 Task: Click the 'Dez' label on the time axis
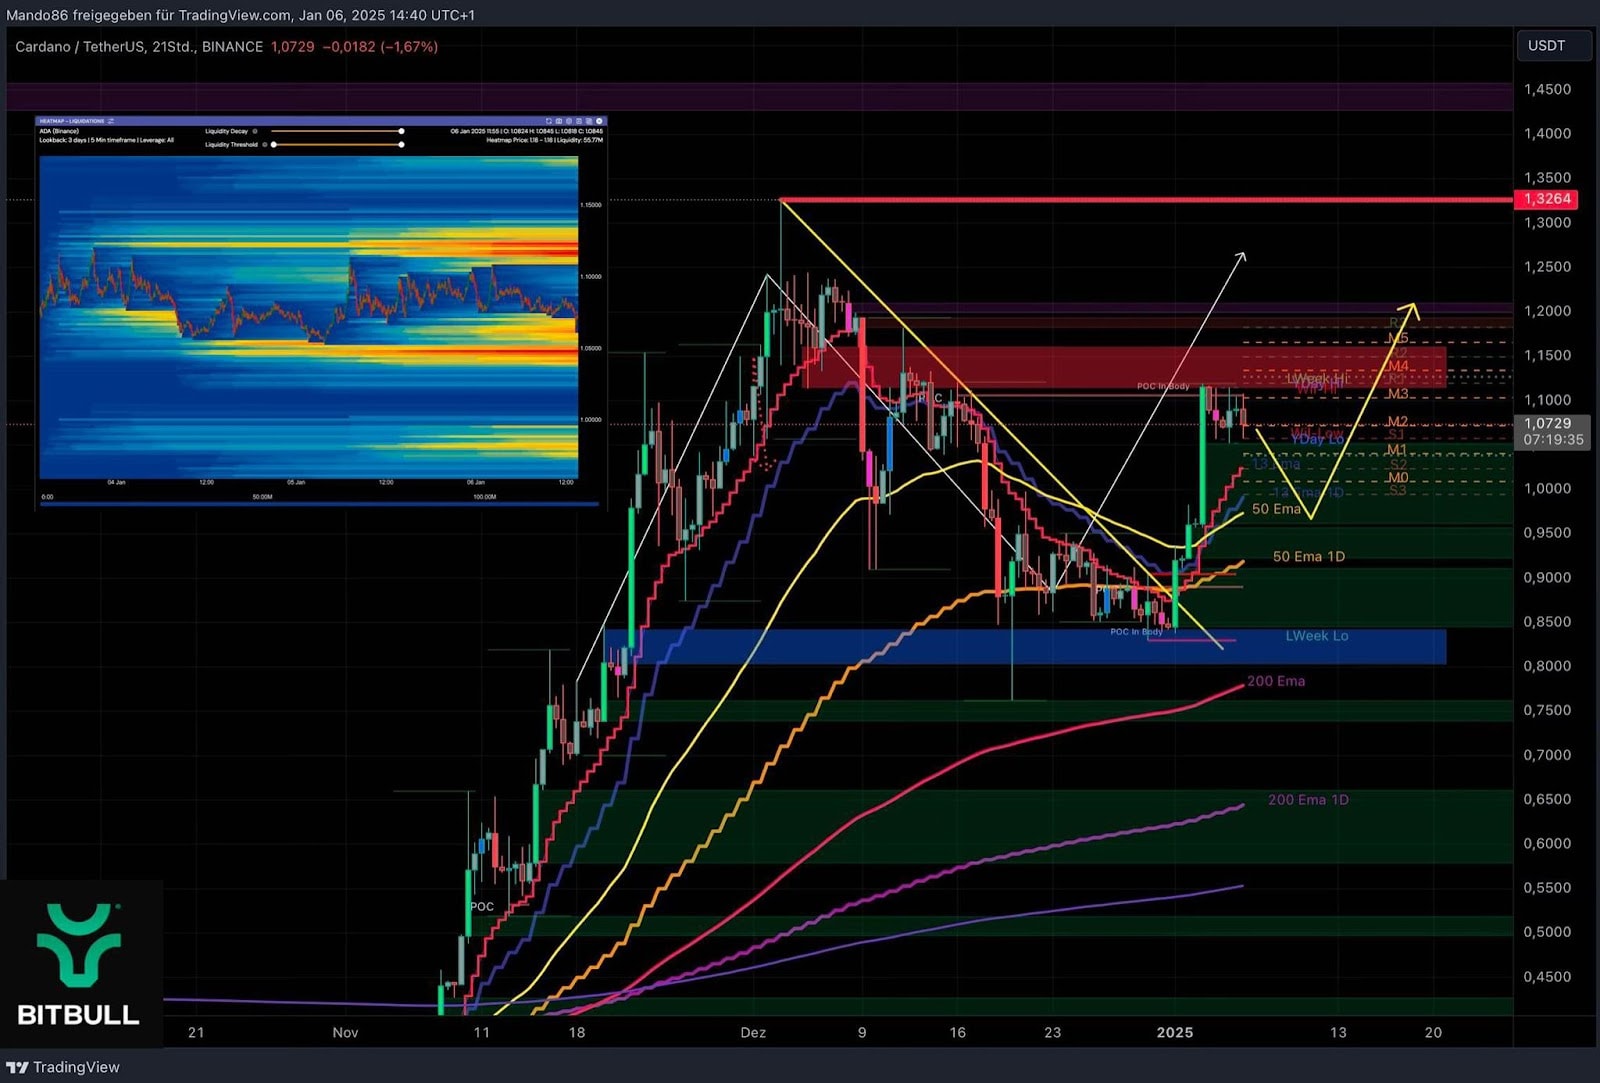coord(753,1032)
